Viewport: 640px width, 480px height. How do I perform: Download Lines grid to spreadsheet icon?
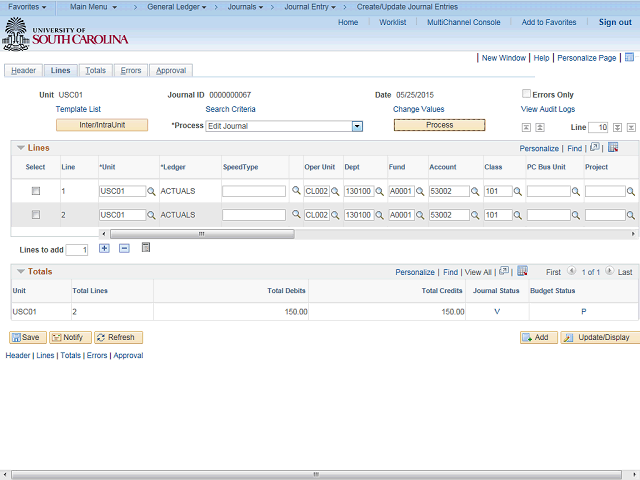click(x=613, y=147)
